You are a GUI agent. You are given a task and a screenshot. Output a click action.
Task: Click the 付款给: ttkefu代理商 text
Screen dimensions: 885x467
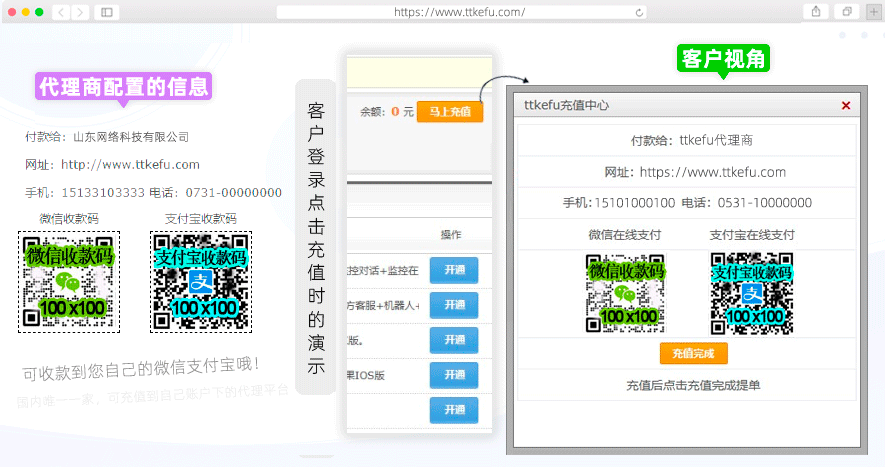click(691, 140)
